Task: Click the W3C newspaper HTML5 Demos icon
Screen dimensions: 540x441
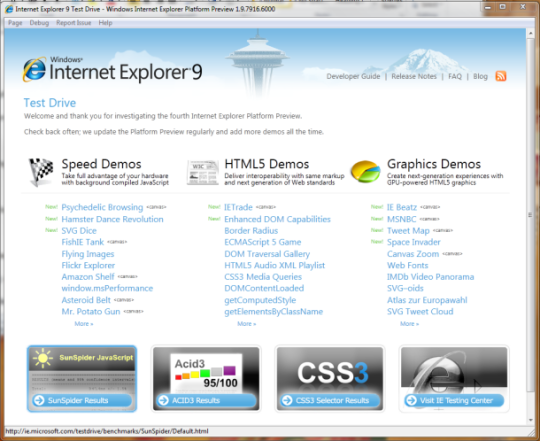Action: pos(203,172)
